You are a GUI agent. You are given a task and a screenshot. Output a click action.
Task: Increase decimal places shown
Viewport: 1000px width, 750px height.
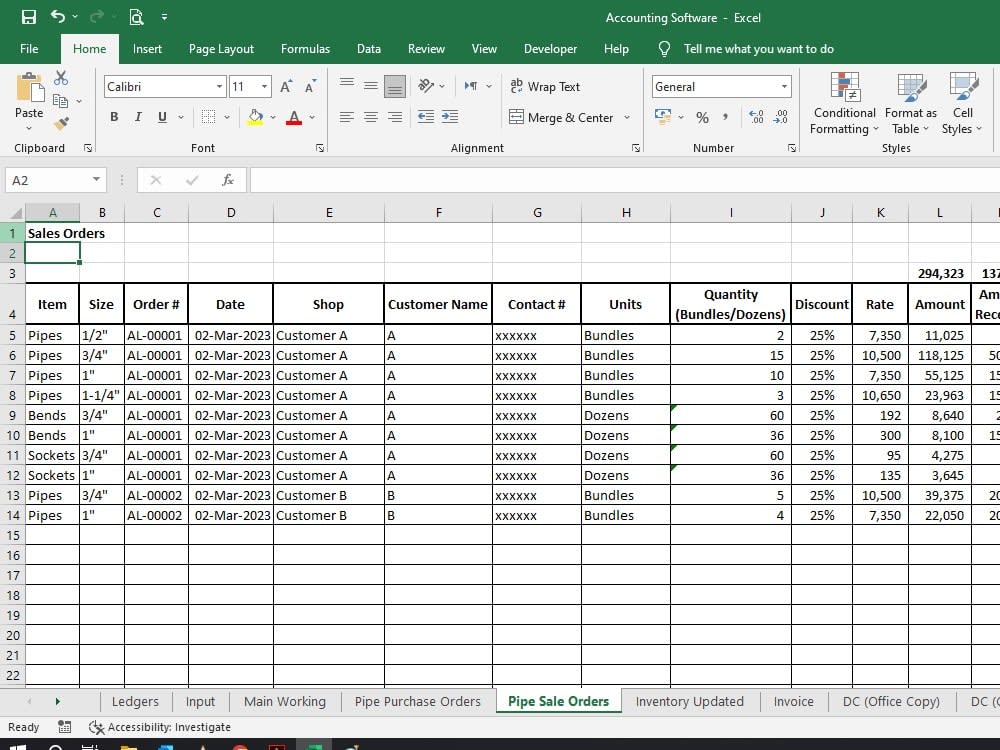point(759,117)
